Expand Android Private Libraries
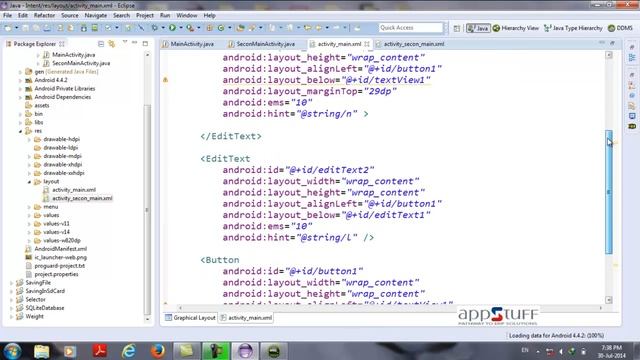The width and height of the screenshot is (640, 360). (x=20, y=89)
